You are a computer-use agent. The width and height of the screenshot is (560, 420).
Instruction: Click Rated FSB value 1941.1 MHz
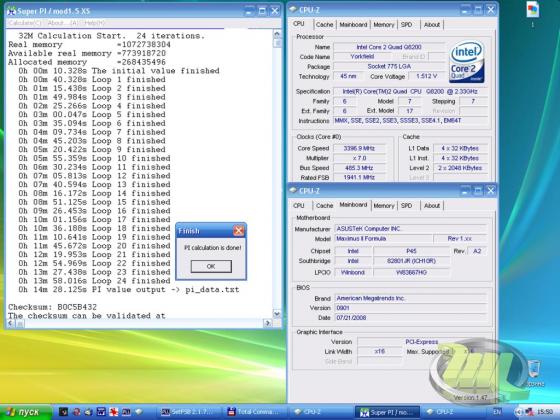tap(359, 178)
